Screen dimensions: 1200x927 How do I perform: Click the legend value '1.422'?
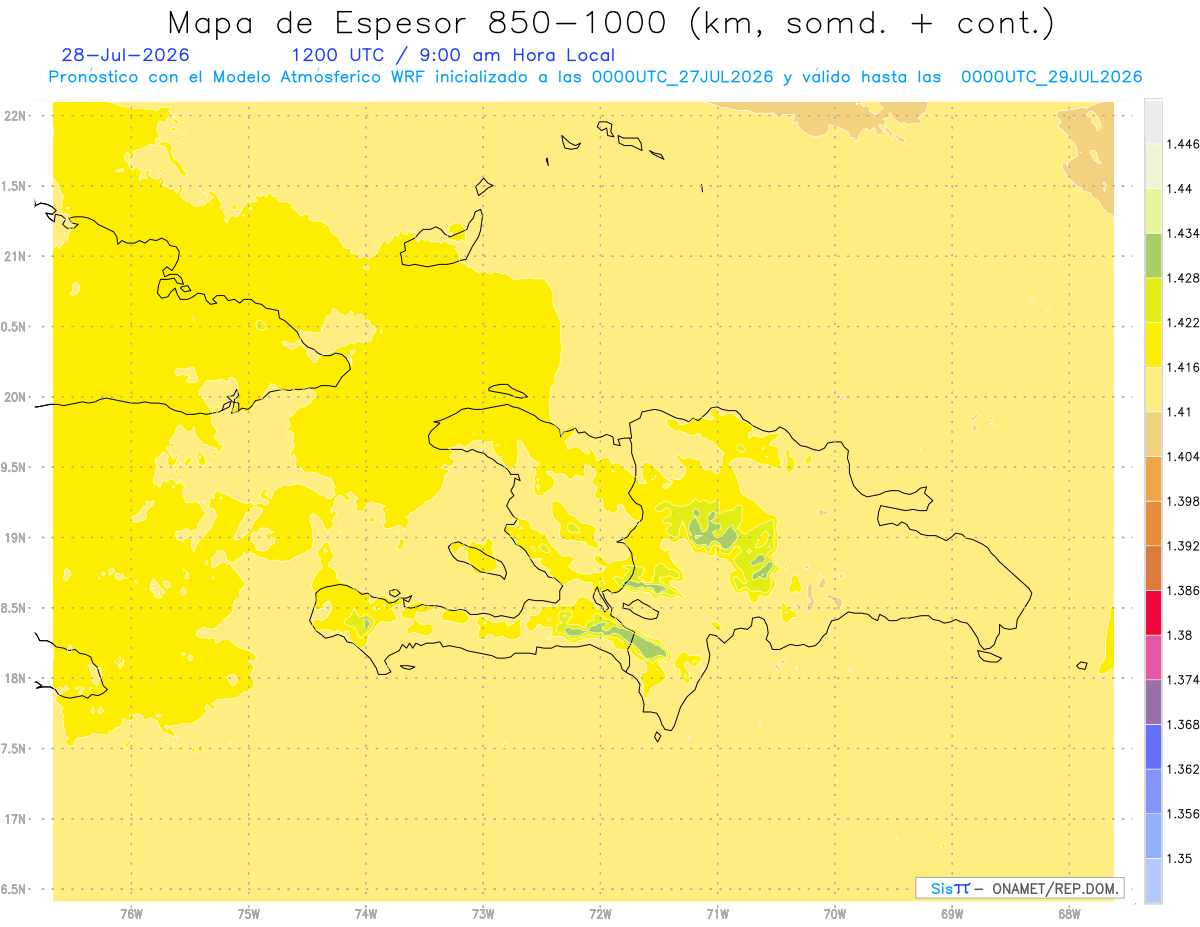click(1182, 323)
